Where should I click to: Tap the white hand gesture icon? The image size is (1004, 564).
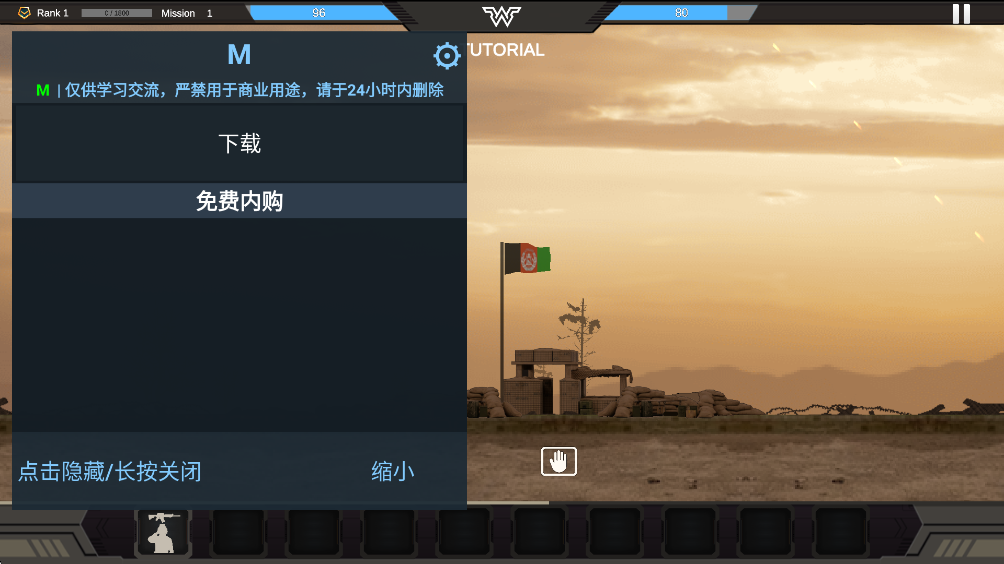click(x=558, y=461)
